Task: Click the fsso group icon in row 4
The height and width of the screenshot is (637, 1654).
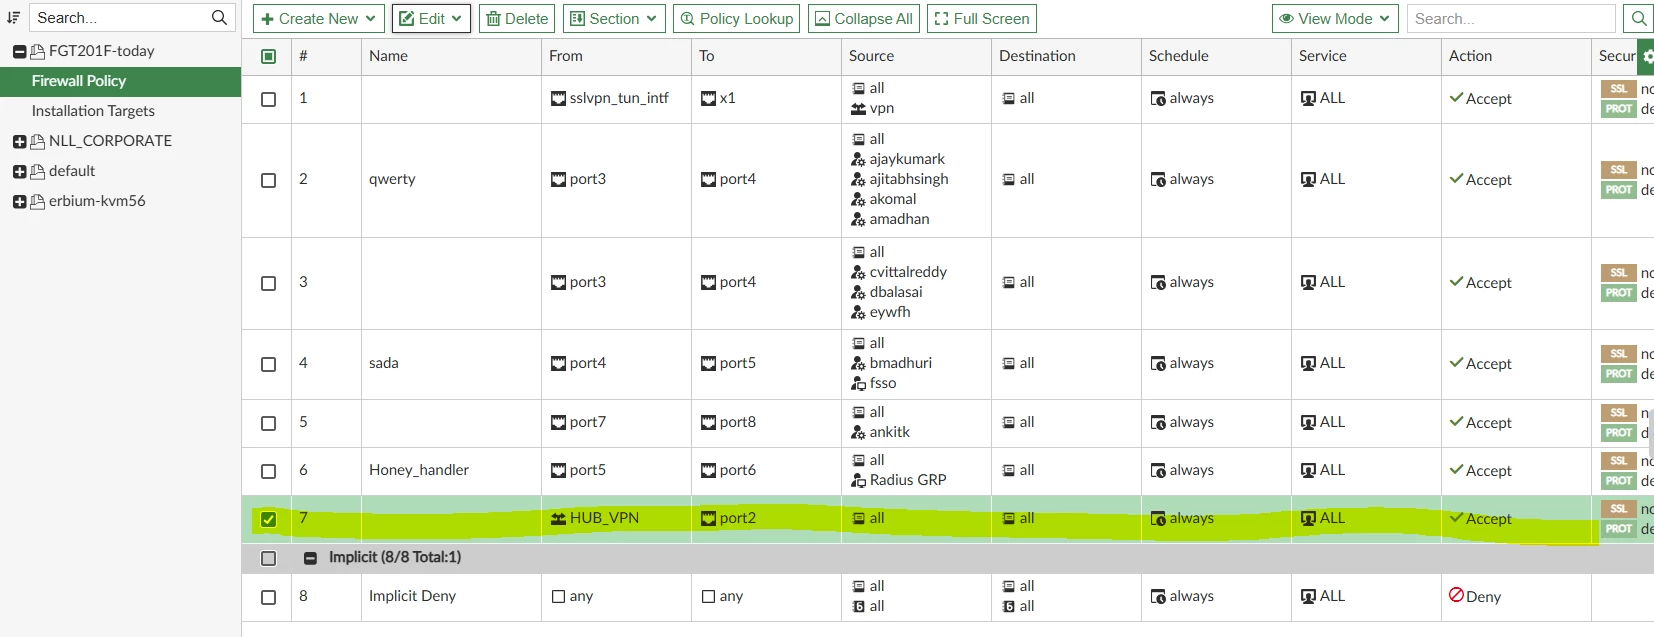Action: [858, 383]
